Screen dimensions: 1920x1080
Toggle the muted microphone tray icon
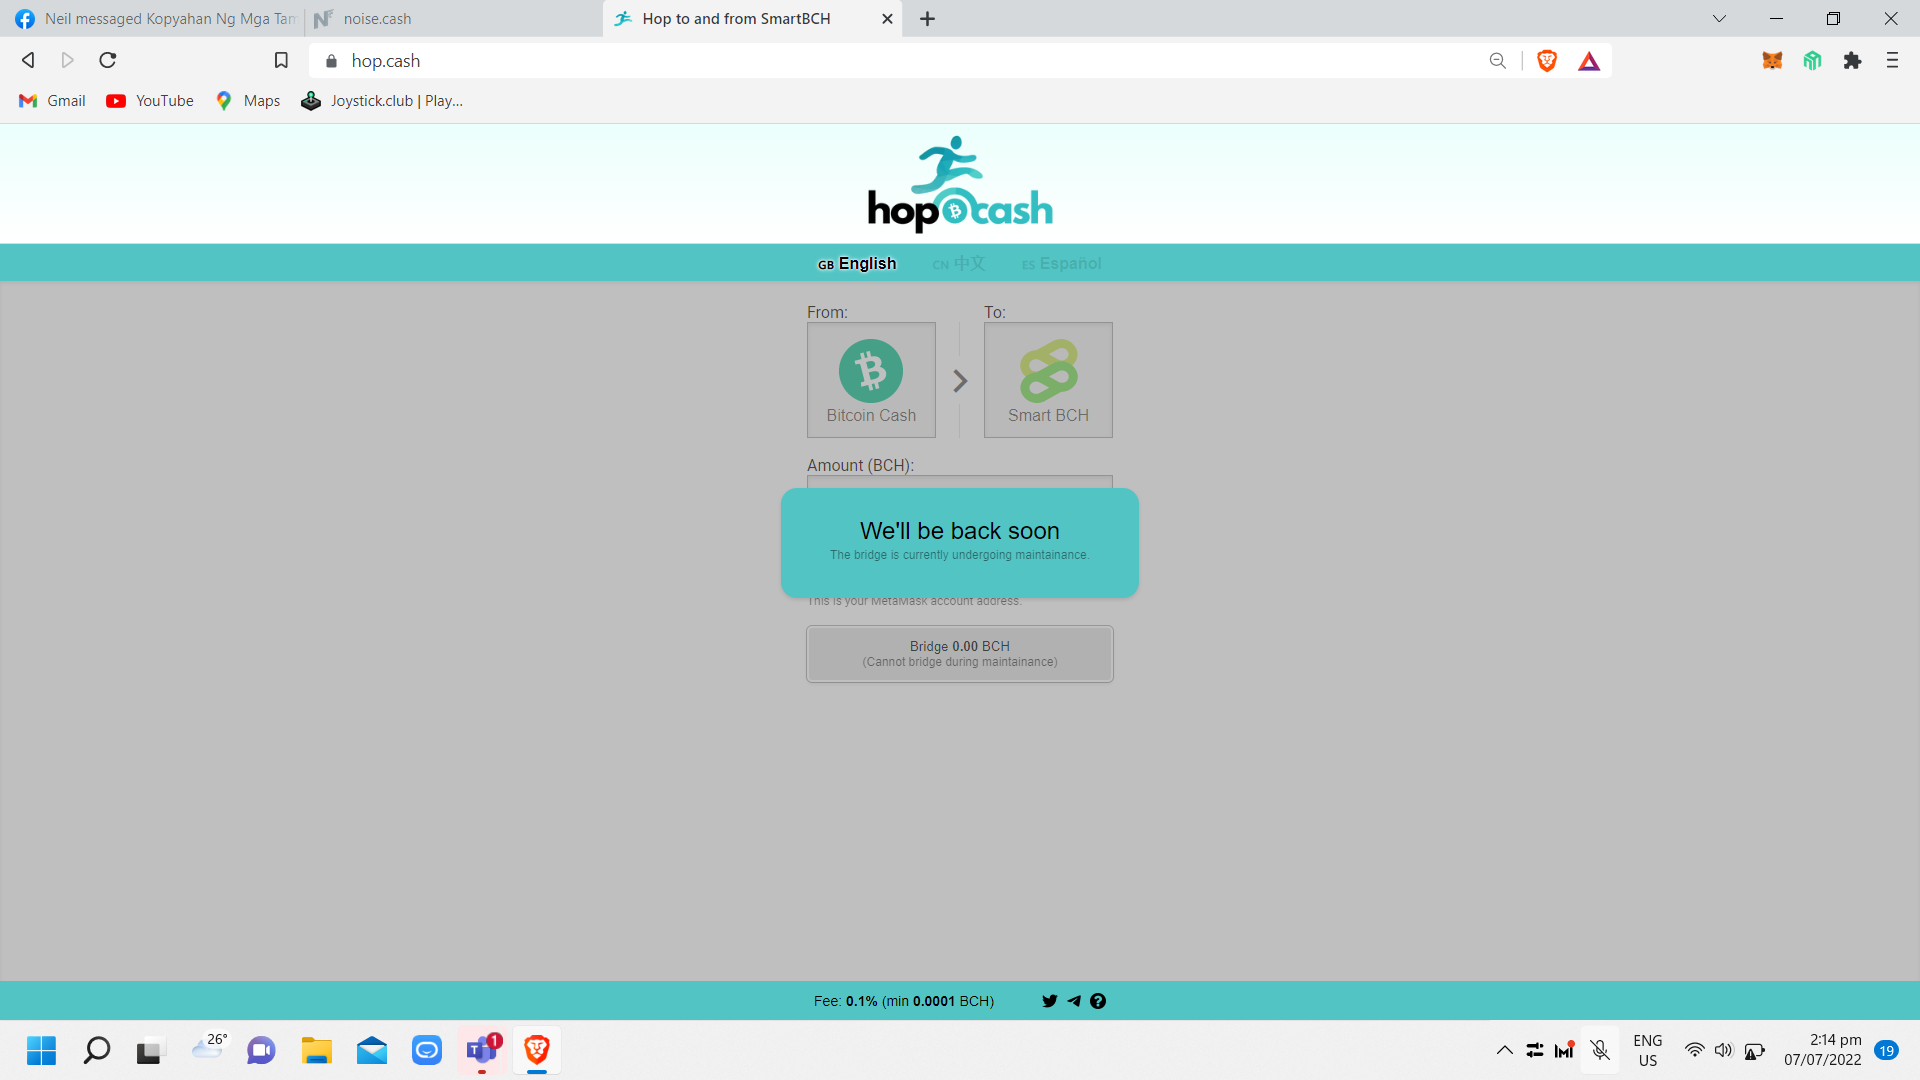coord(1600,1050)
